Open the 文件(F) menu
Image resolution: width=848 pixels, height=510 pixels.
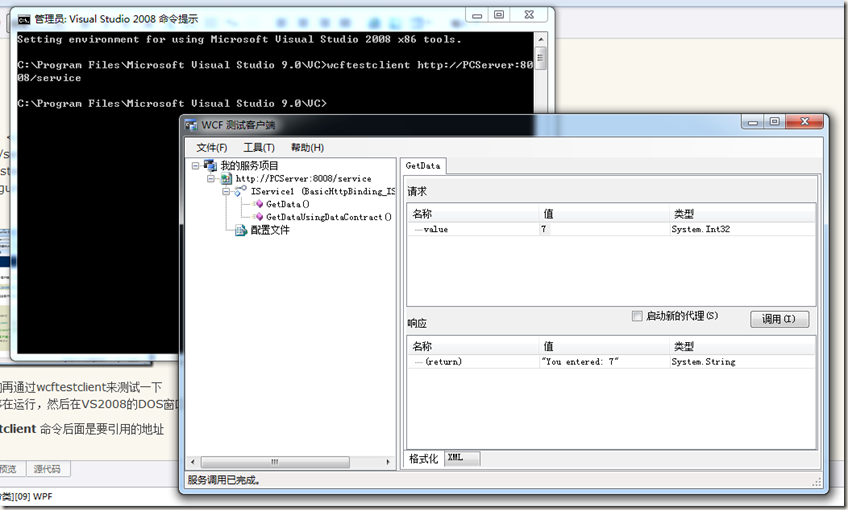click(211, 148)
